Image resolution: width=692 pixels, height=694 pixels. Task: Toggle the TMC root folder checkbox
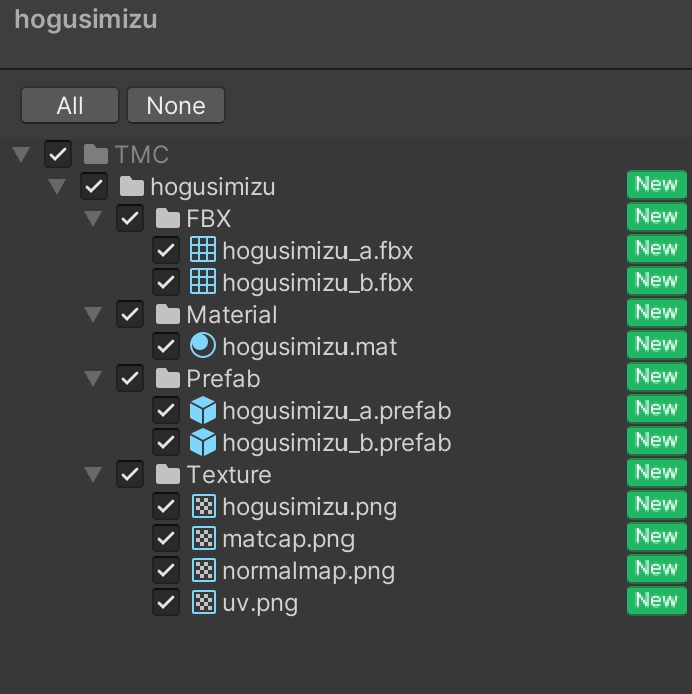(58, 154)
